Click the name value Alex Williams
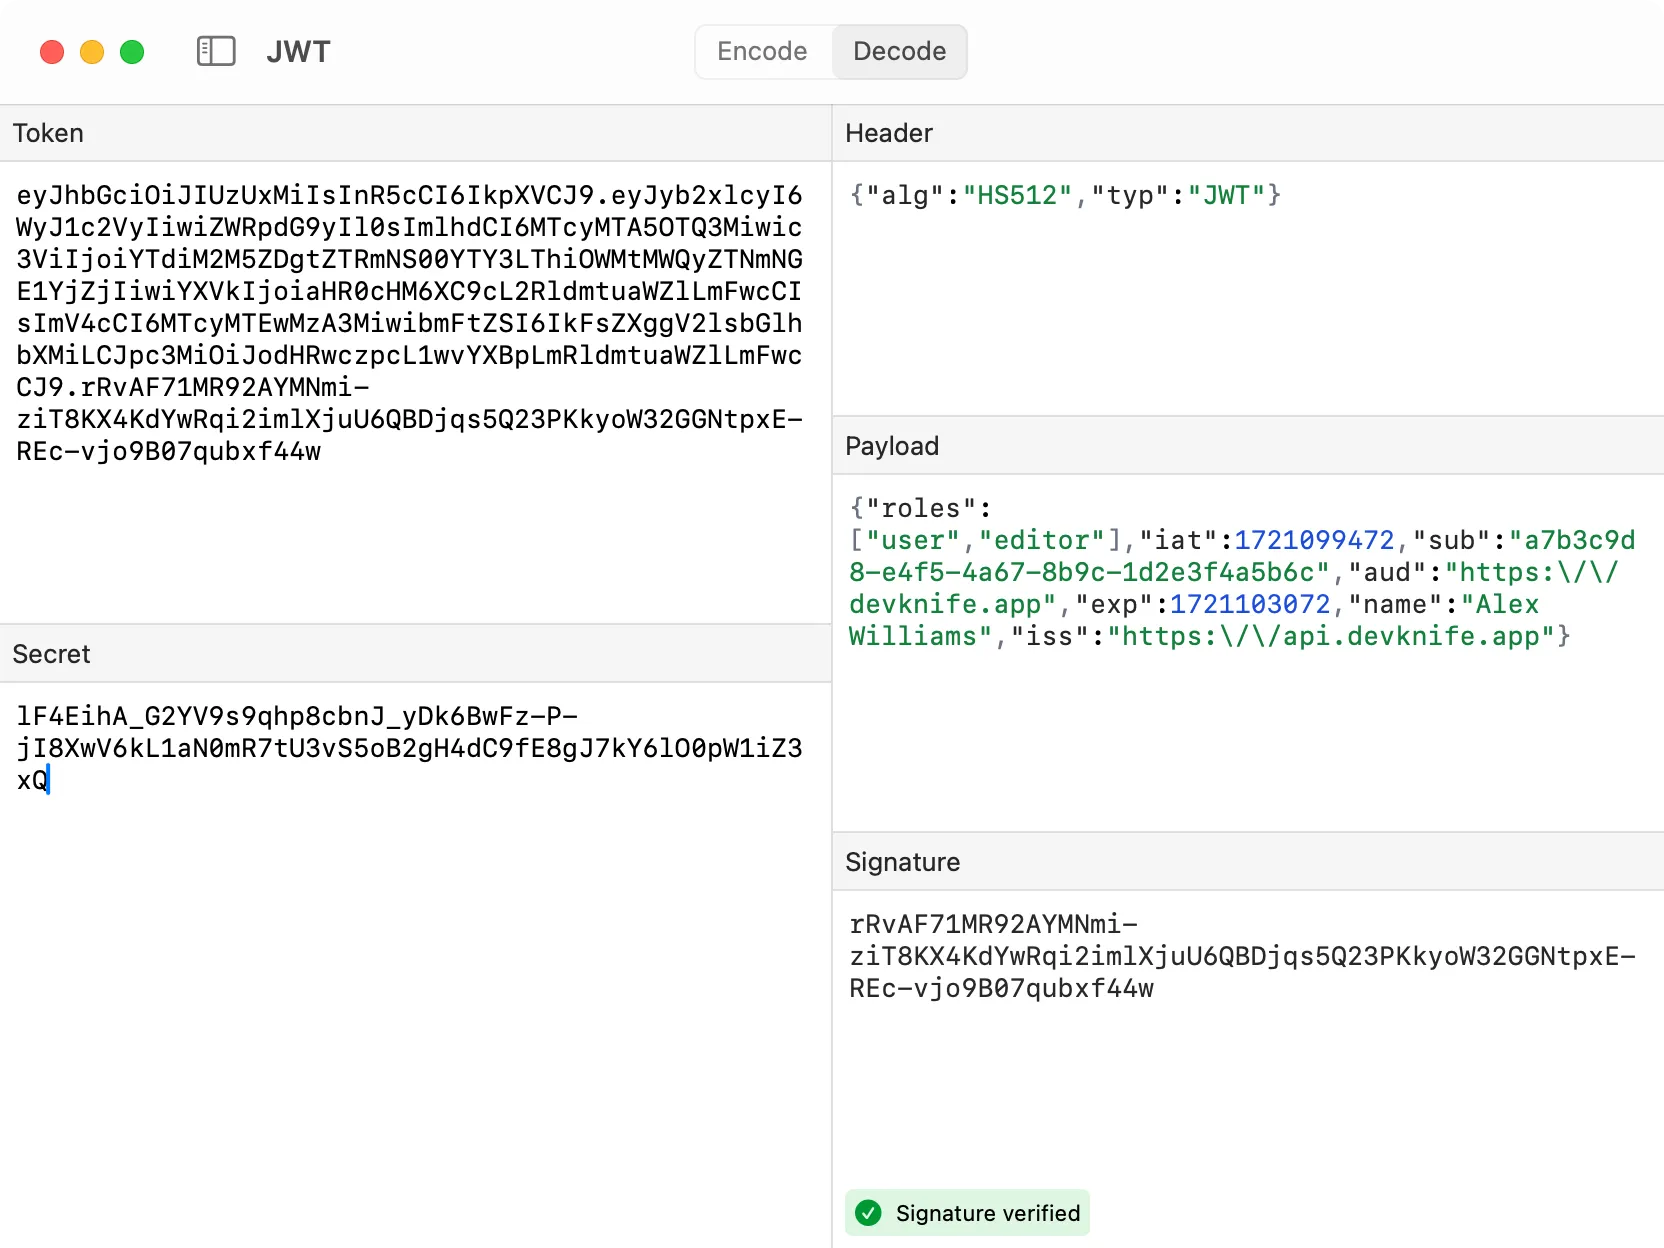 click(x=1500, y=604)
